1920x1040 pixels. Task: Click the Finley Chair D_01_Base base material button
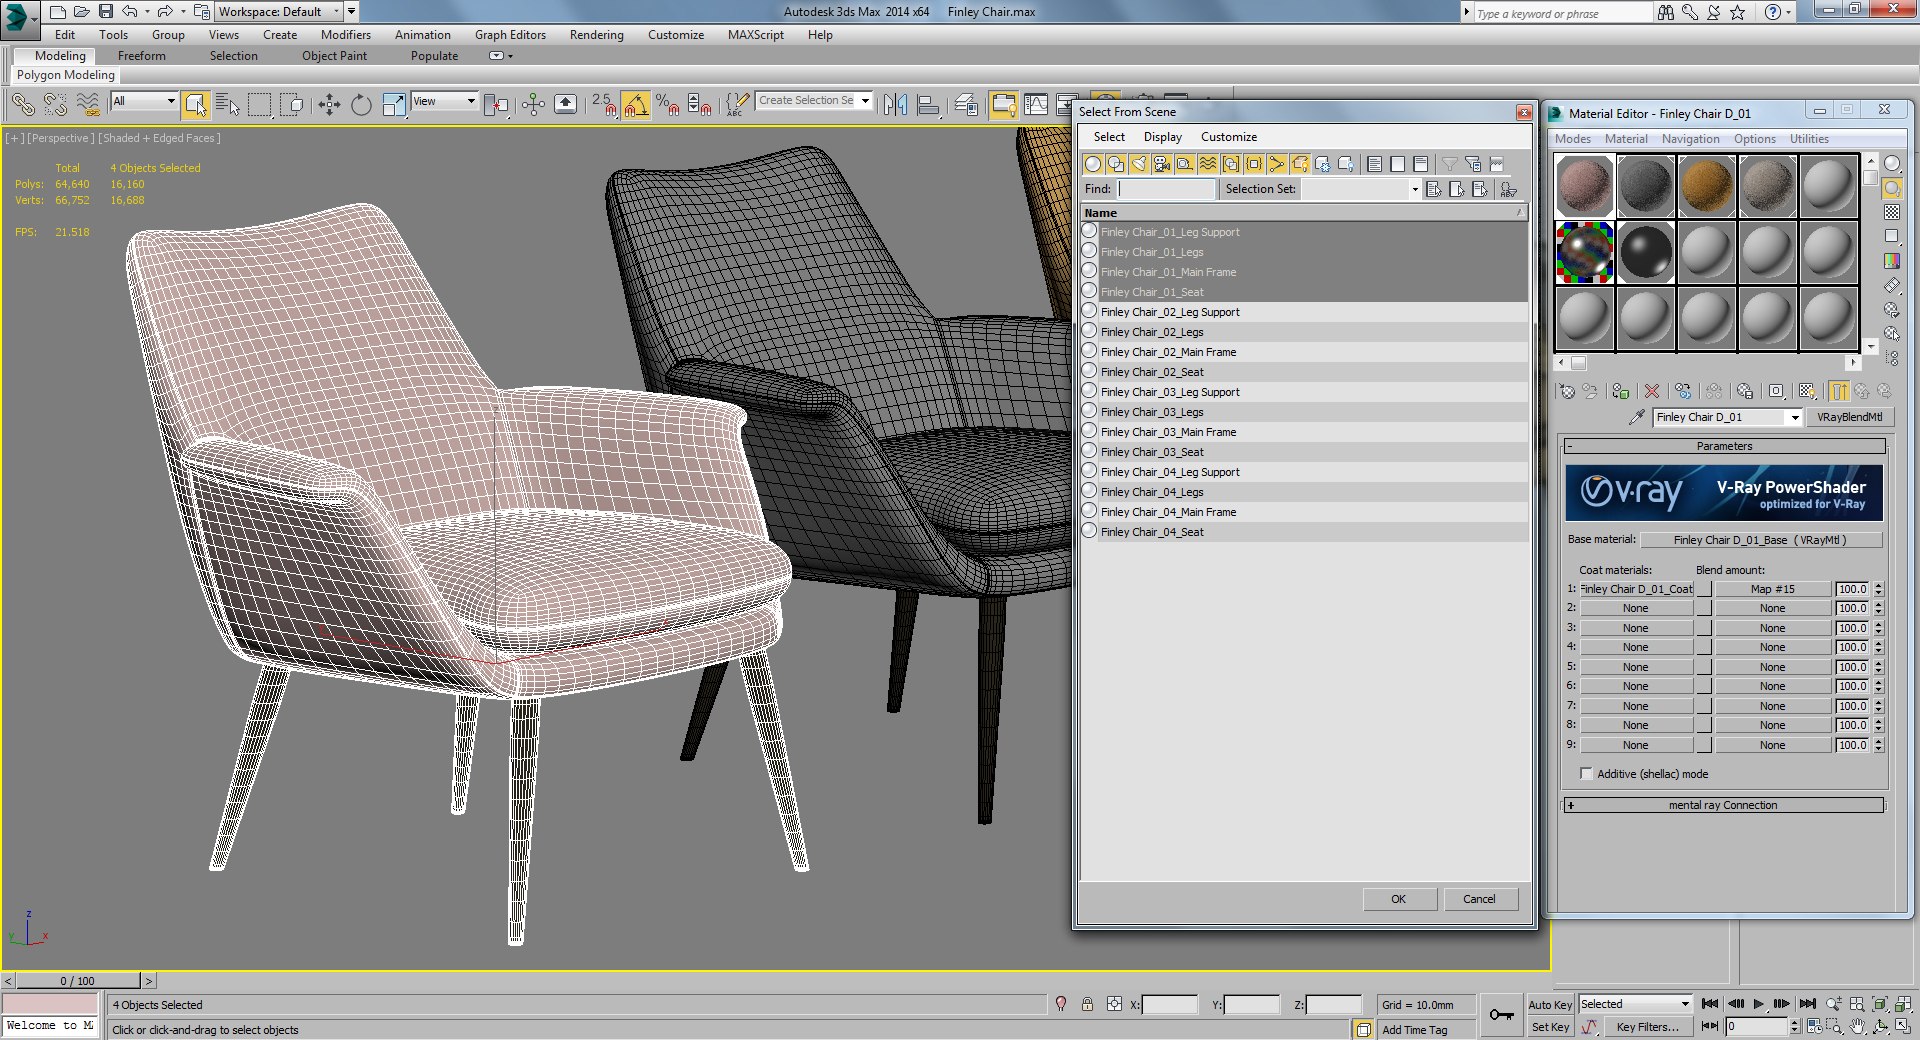click(x=1760, y=540)
